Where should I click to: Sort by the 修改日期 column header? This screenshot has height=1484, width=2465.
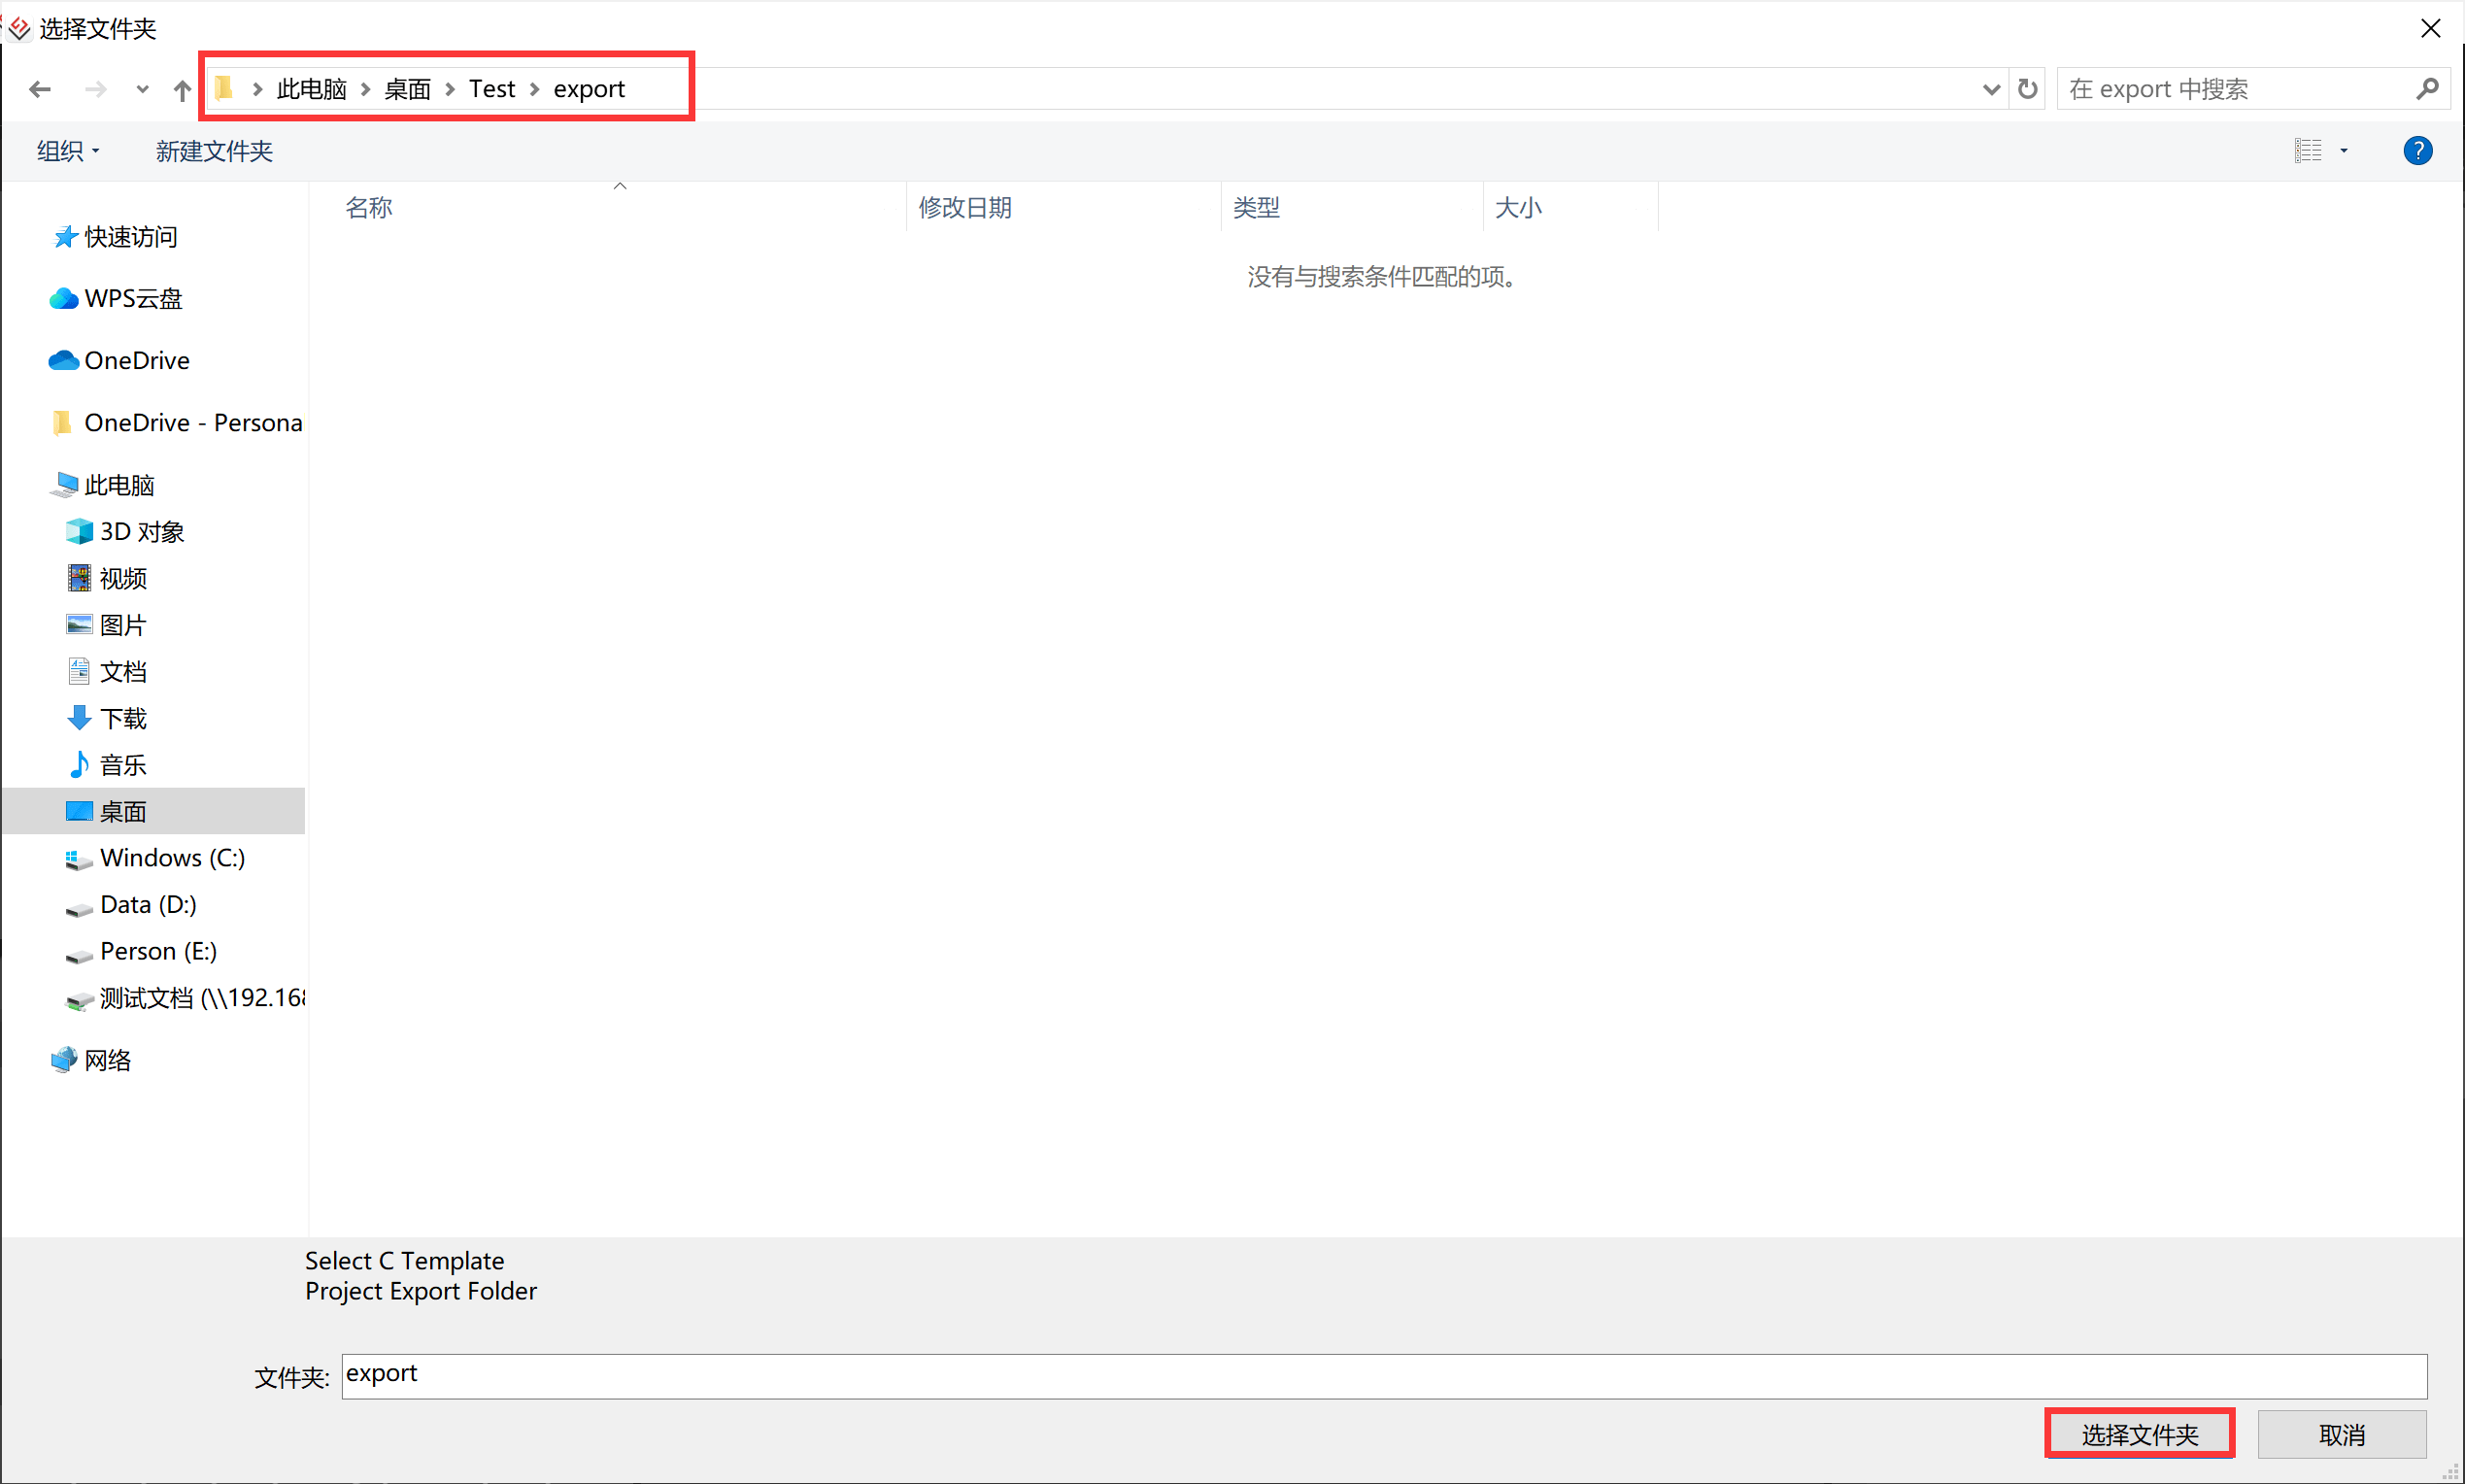[x=965, y=208]
